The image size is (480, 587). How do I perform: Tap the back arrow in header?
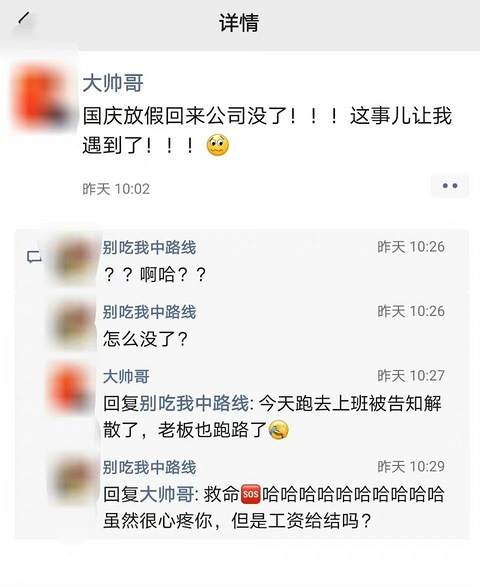pyautogui.click(x=24, y=18)
